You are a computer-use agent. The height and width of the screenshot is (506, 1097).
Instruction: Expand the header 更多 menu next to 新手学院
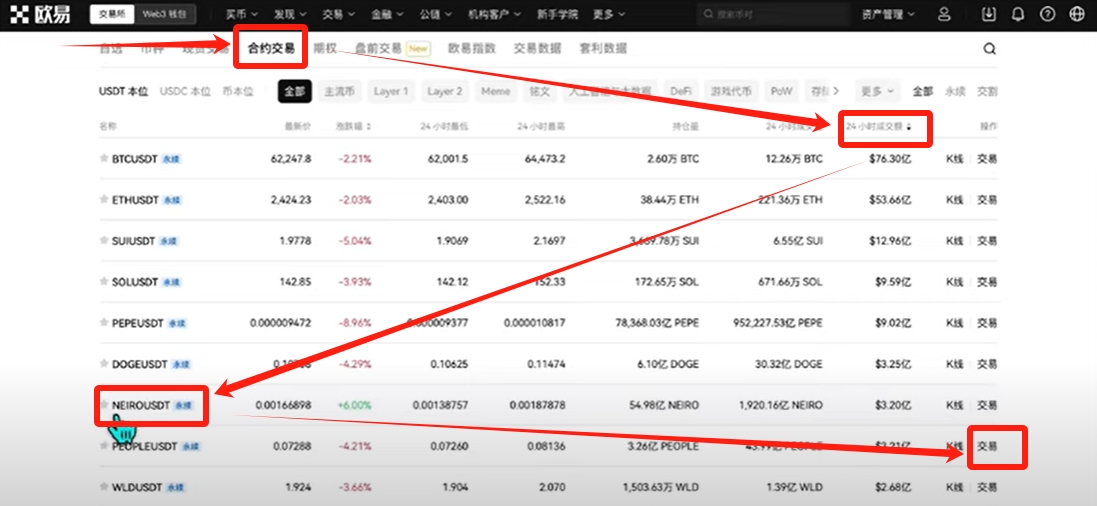point(609,14)
